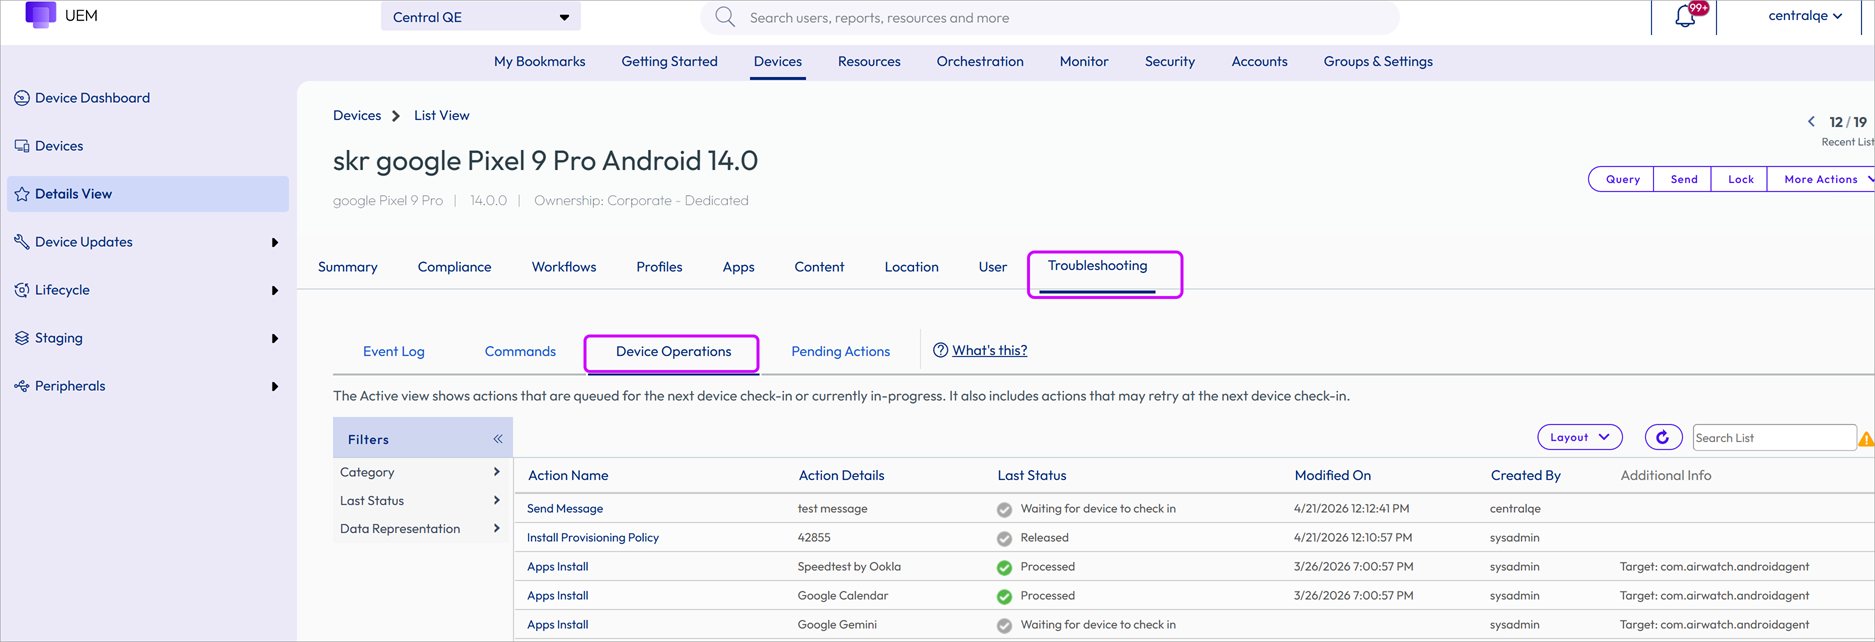Open Groups & Settings menu
Image resolution: width=1875 pixels, height=642 pixels.
pos(1378,61)
